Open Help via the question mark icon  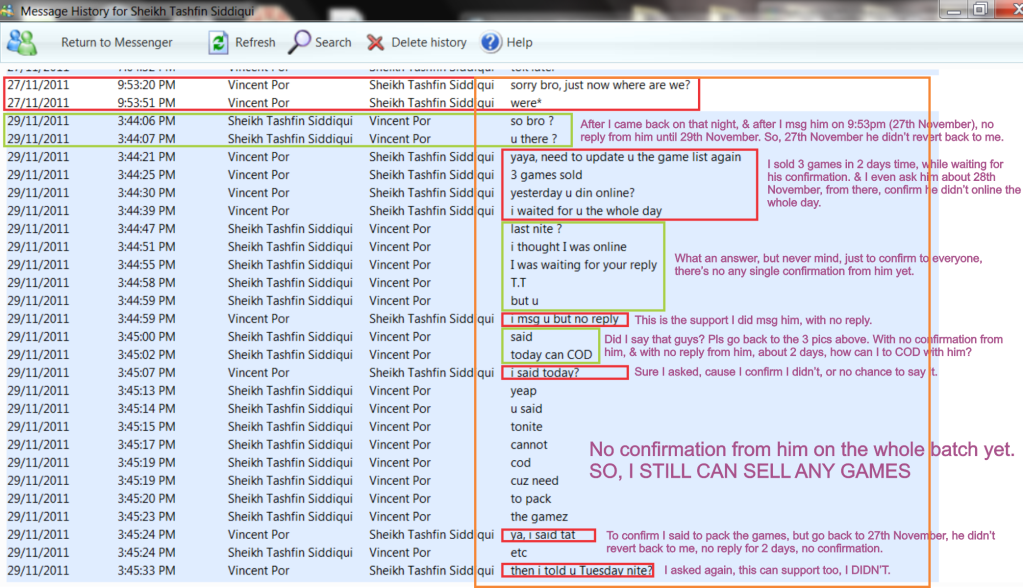pos(491,42)
